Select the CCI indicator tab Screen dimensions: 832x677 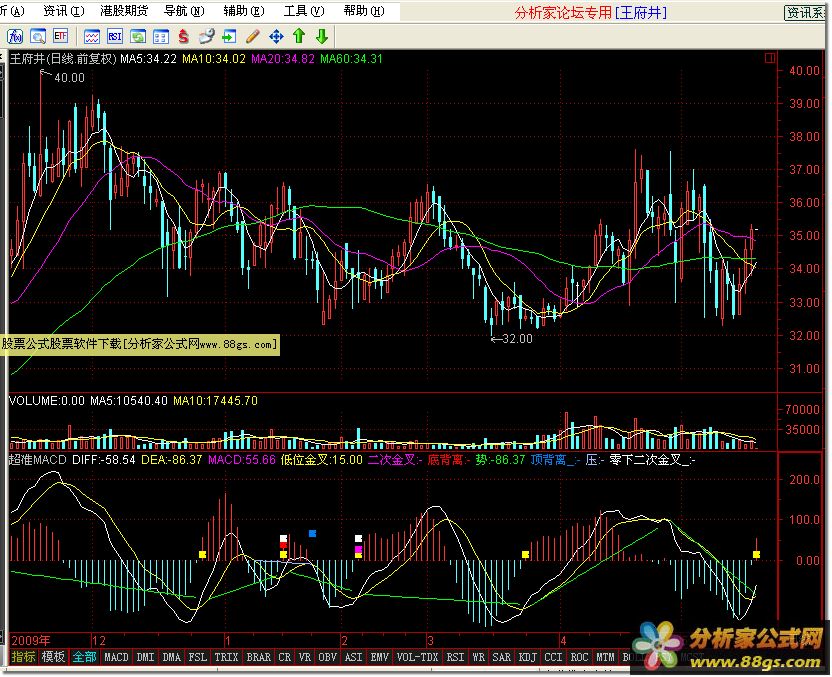click(553, 657)
